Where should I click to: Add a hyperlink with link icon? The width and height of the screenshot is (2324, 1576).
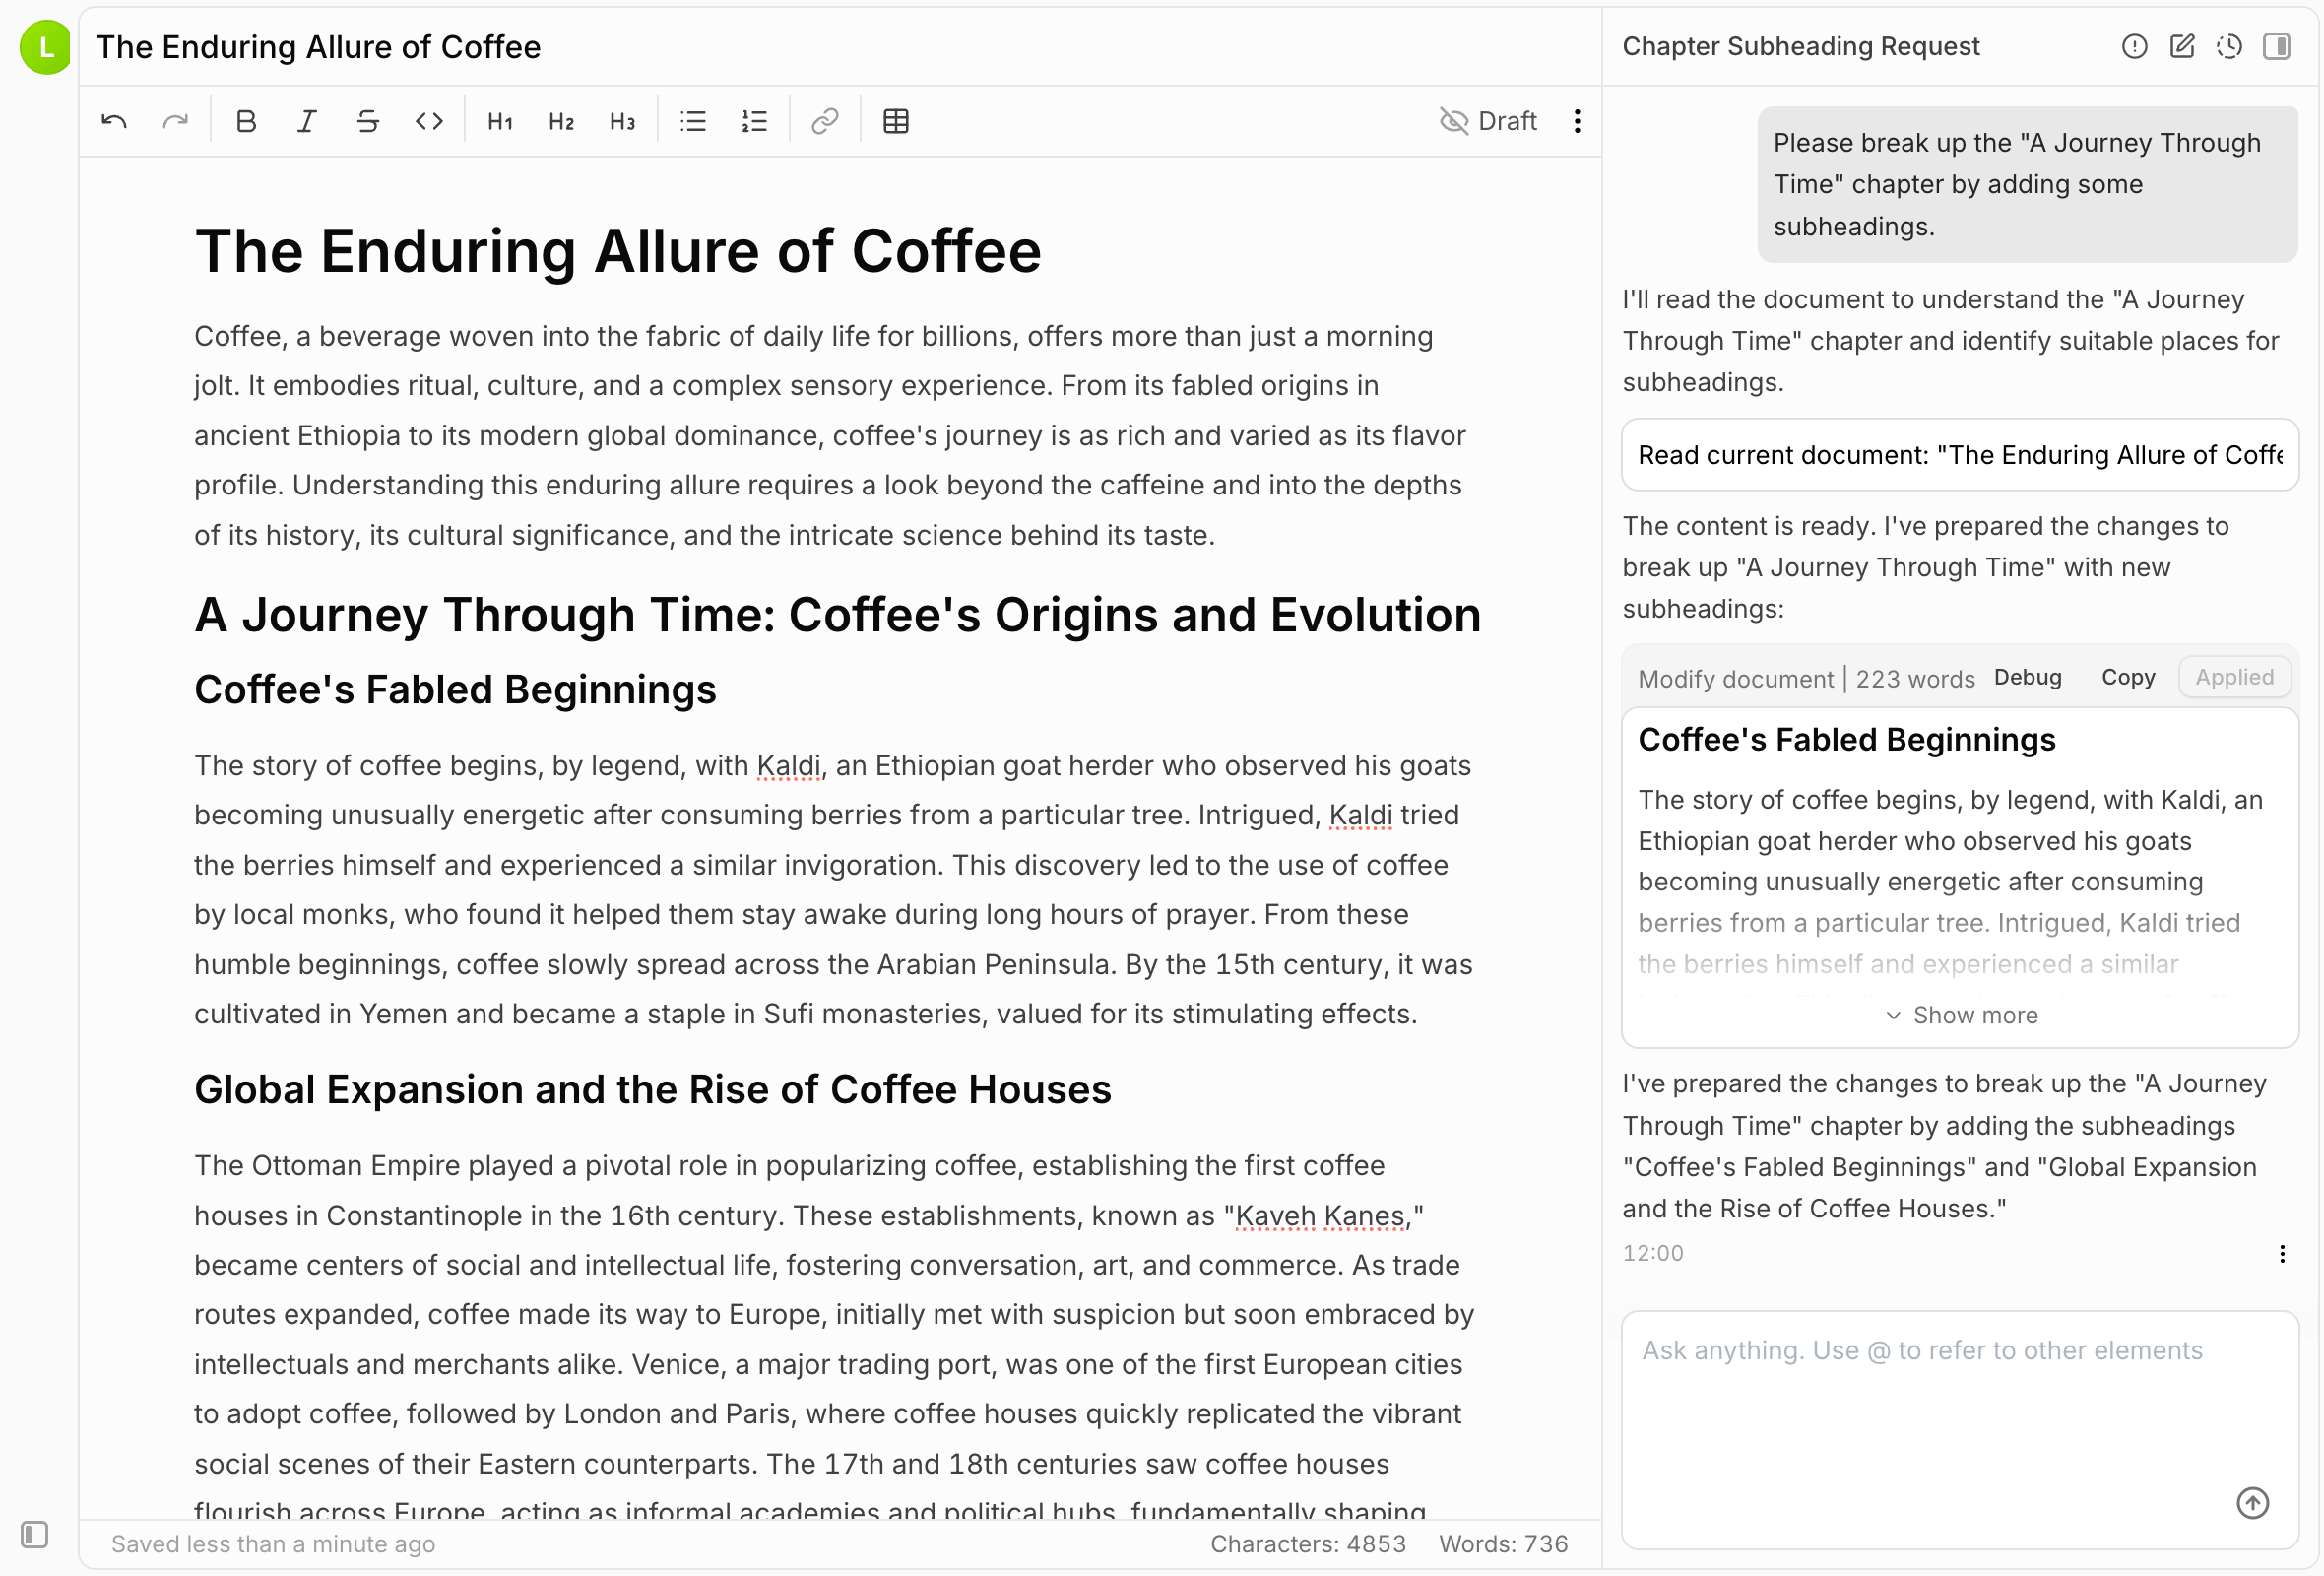pos(824,122)
